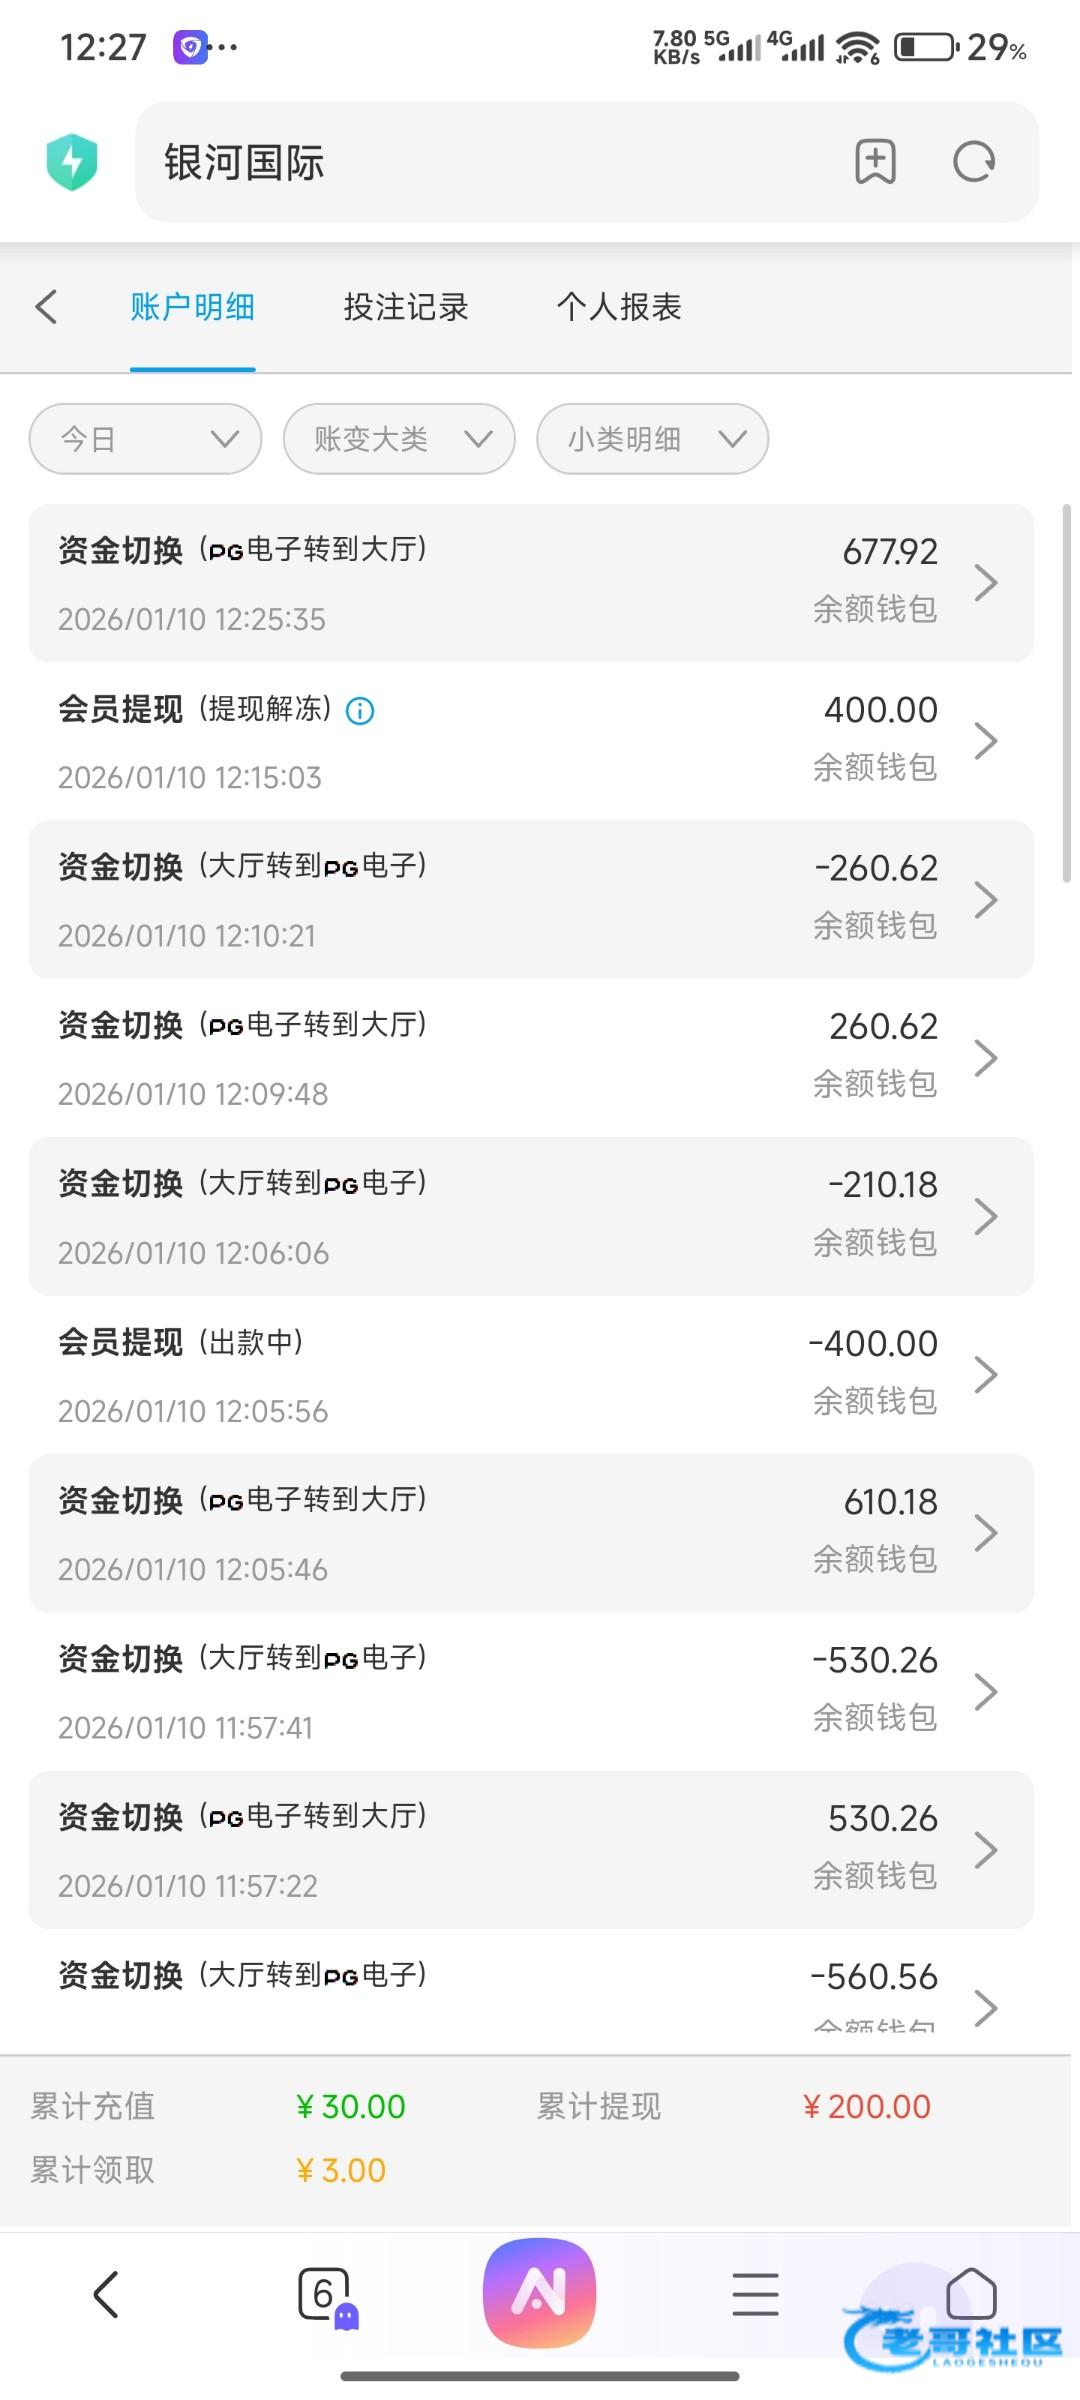Go to the browser home icon
This screenshot has width=1080, height=2400.
[x=971, y=2292]
